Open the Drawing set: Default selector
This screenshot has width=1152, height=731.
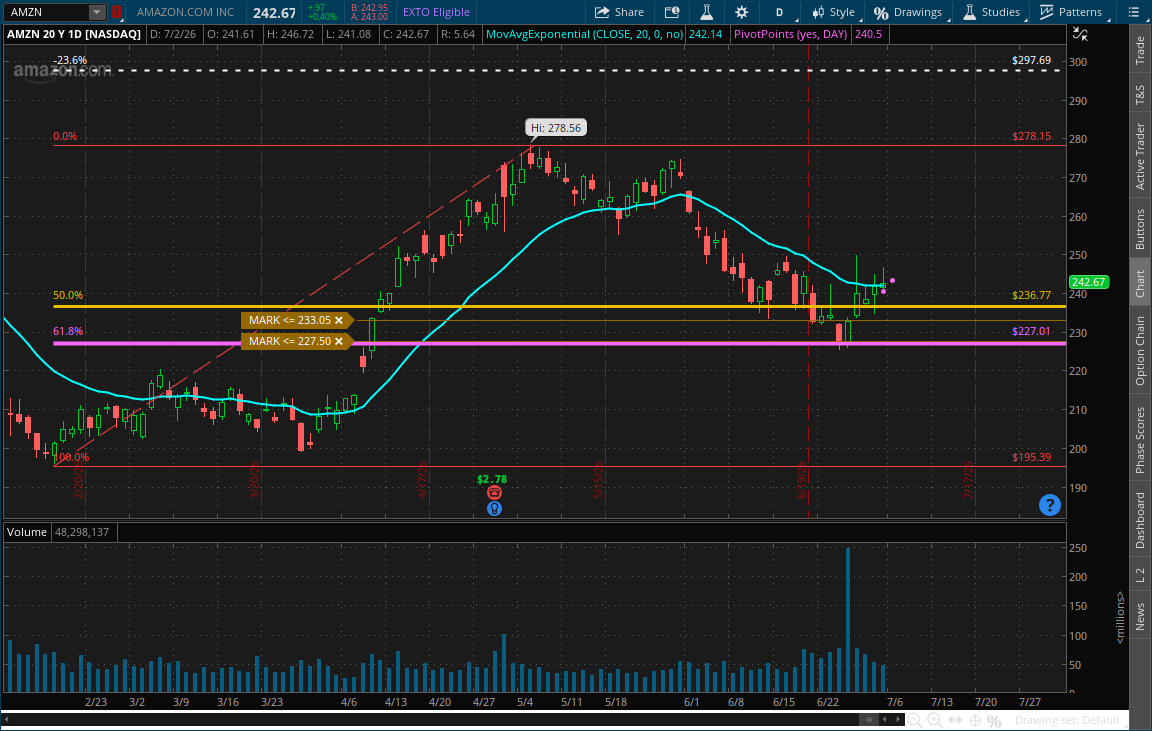[x=1070, y=720]
